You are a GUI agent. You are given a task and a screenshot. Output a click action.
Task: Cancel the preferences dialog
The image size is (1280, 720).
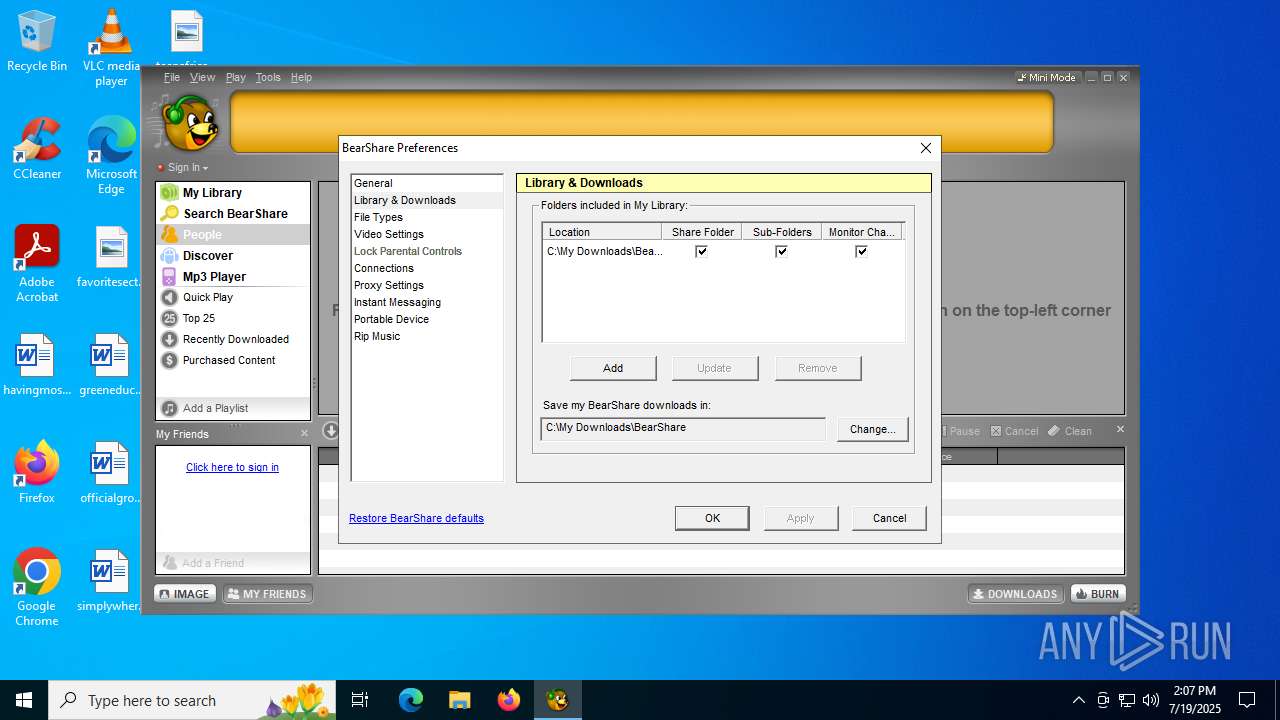pyautogui.click(x=889, y=518)
